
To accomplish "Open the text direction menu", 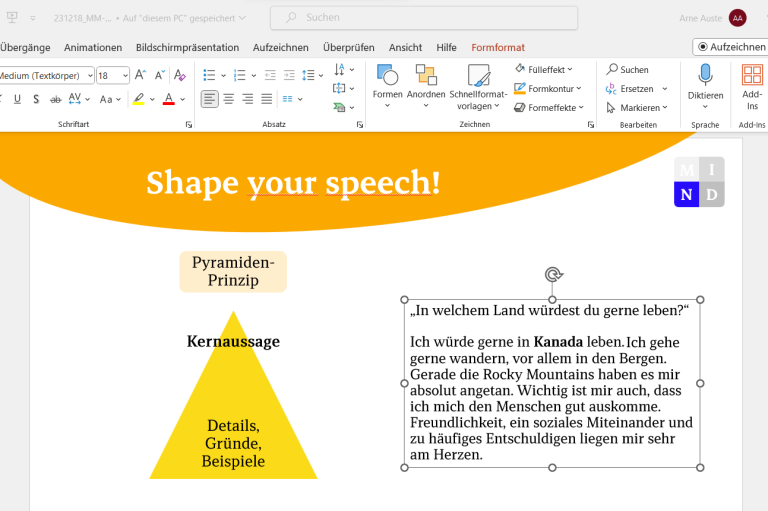I will click(x=344, y=70).
